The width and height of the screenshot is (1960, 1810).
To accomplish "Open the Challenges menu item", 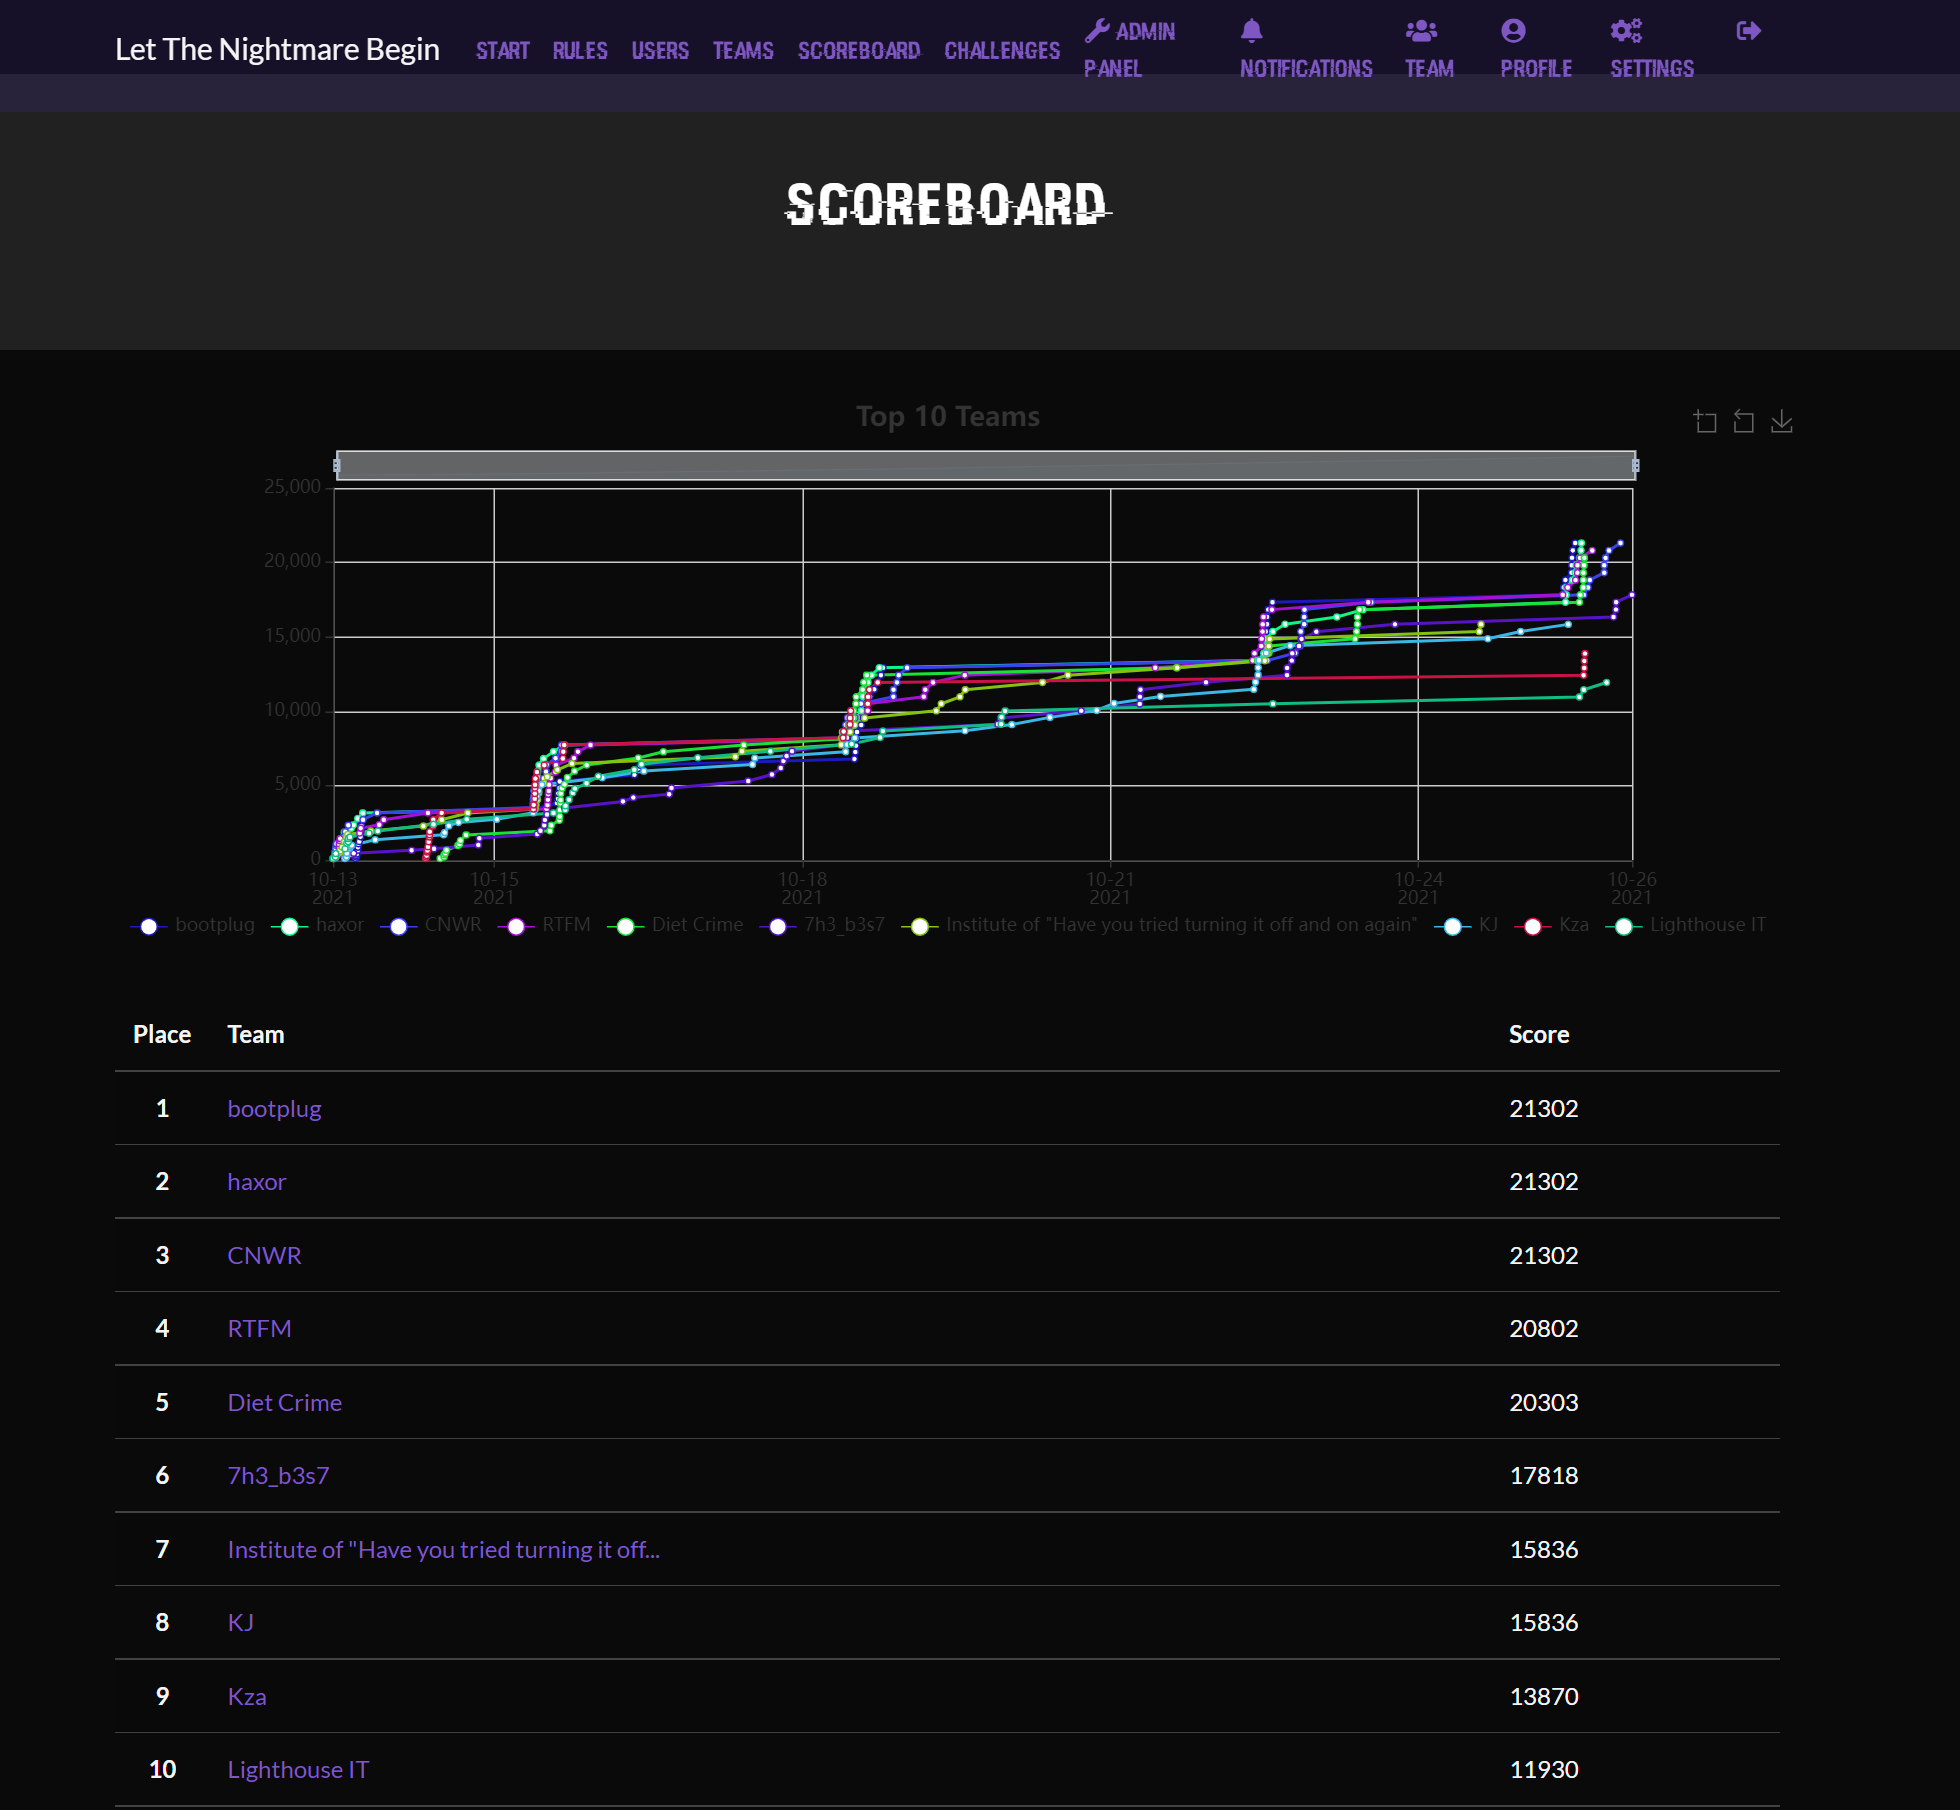I will coord(1001,50).
